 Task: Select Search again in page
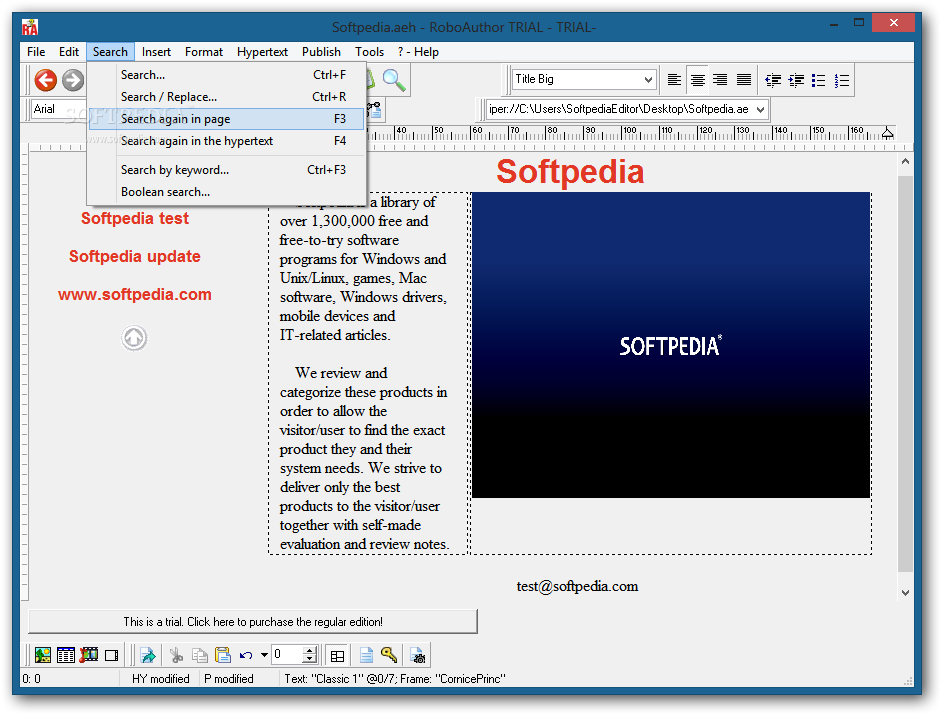coord(226,119)
